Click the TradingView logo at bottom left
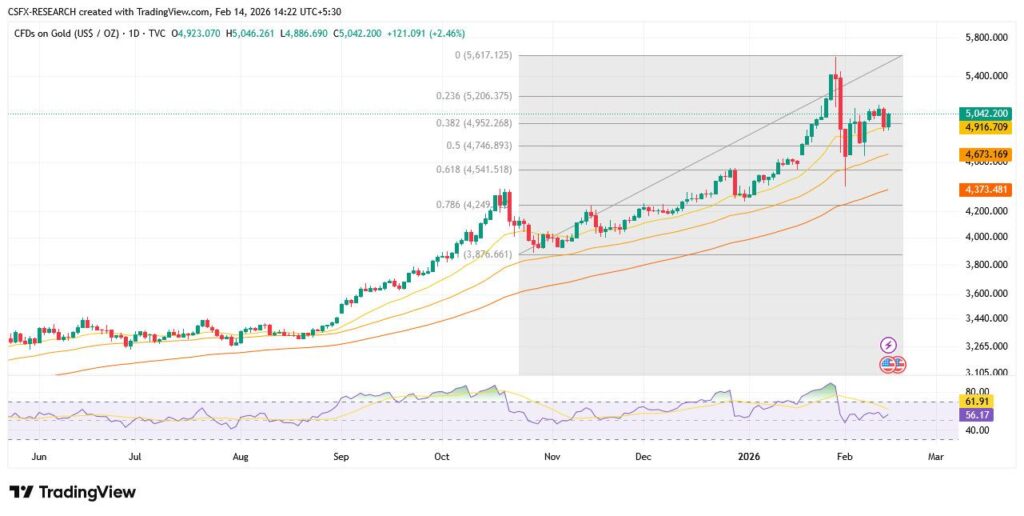This screenshot has width=1024, height=516. pyautogui.click(x=72, y=492)
